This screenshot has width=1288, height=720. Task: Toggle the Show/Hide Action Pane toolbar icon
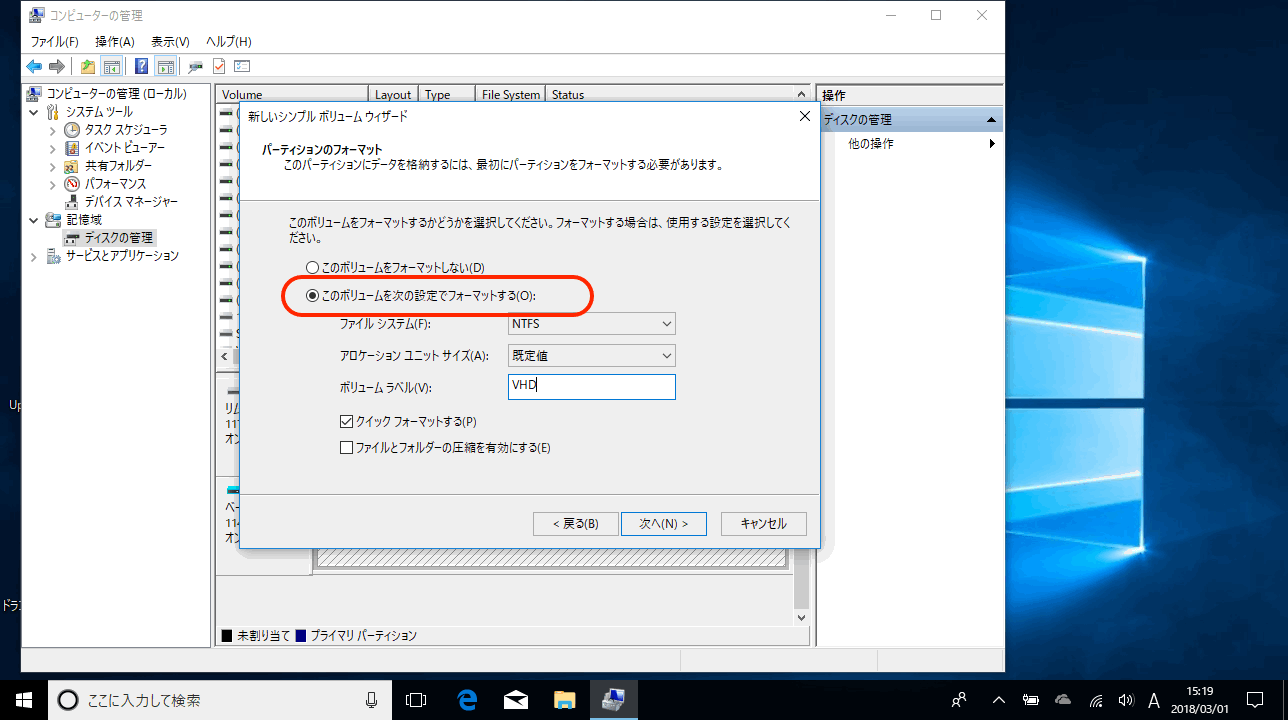(x=165, y=67)
